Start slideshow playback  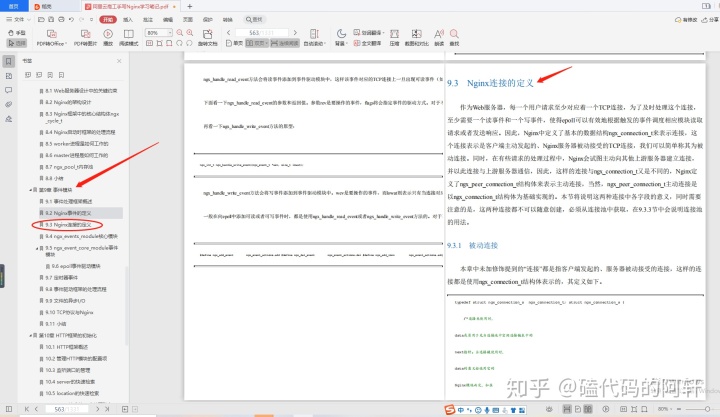click(108, 38)
